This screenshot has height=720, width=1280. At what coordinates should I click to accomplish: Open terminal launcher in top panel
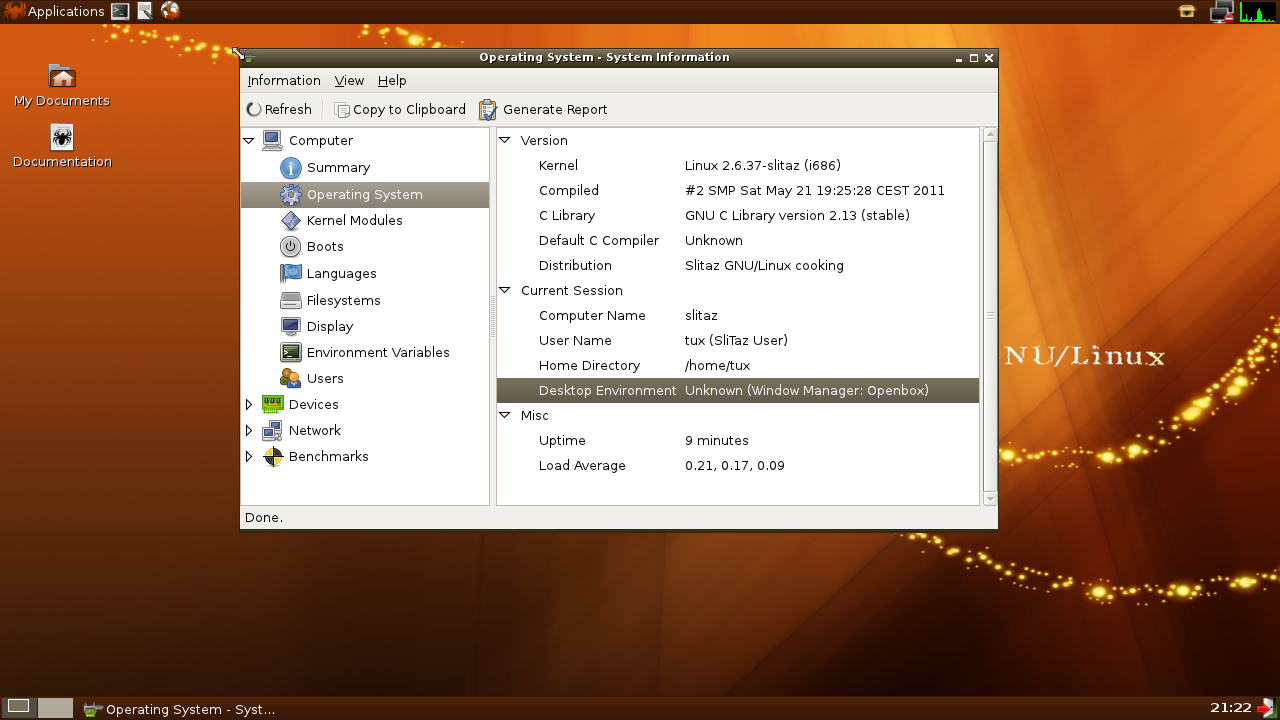pyautogui.click(x=120, y=12)
